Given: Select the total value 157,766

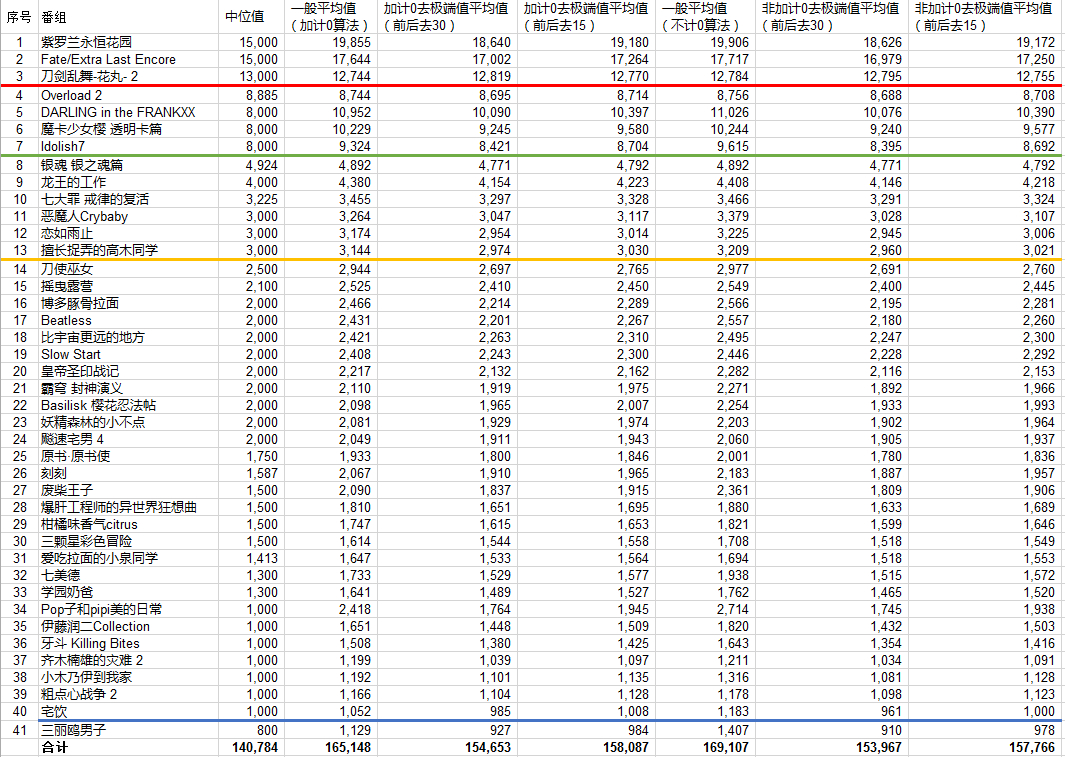Looking at the screenshot, I should (x=1032, y=746).
